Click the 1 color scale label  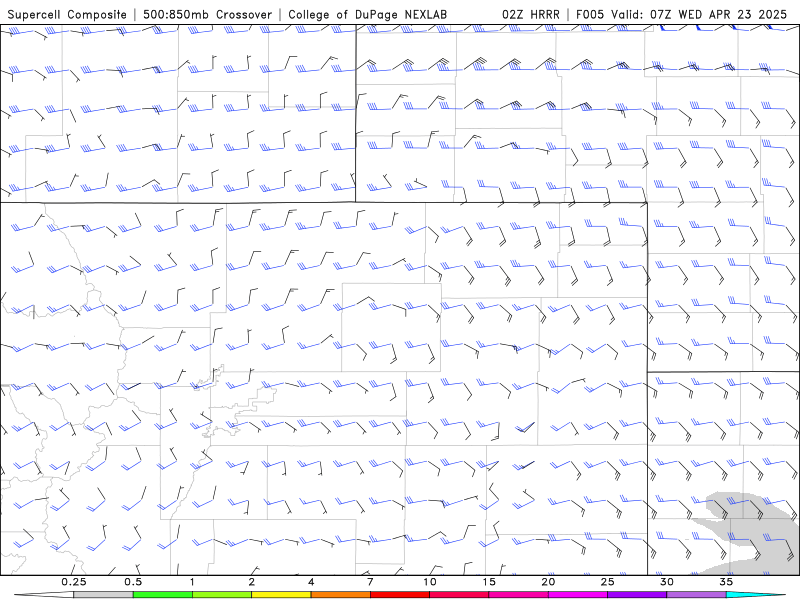[192, 582]
